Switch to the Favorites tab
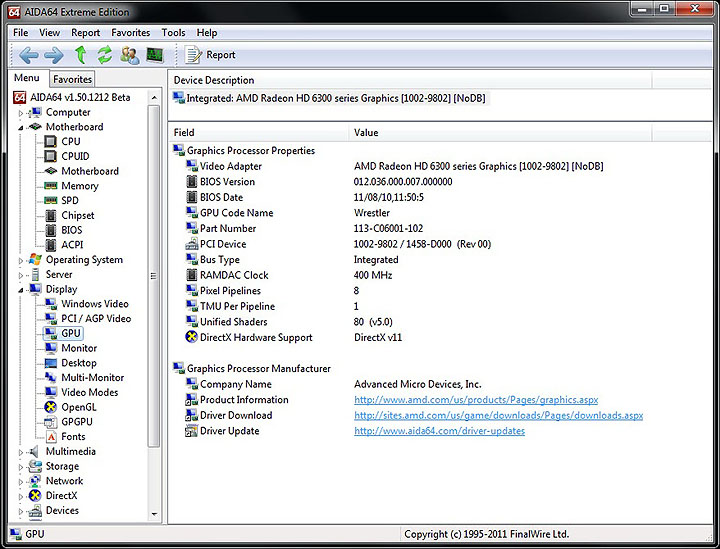The image size is (720, 549). (72, 79)
